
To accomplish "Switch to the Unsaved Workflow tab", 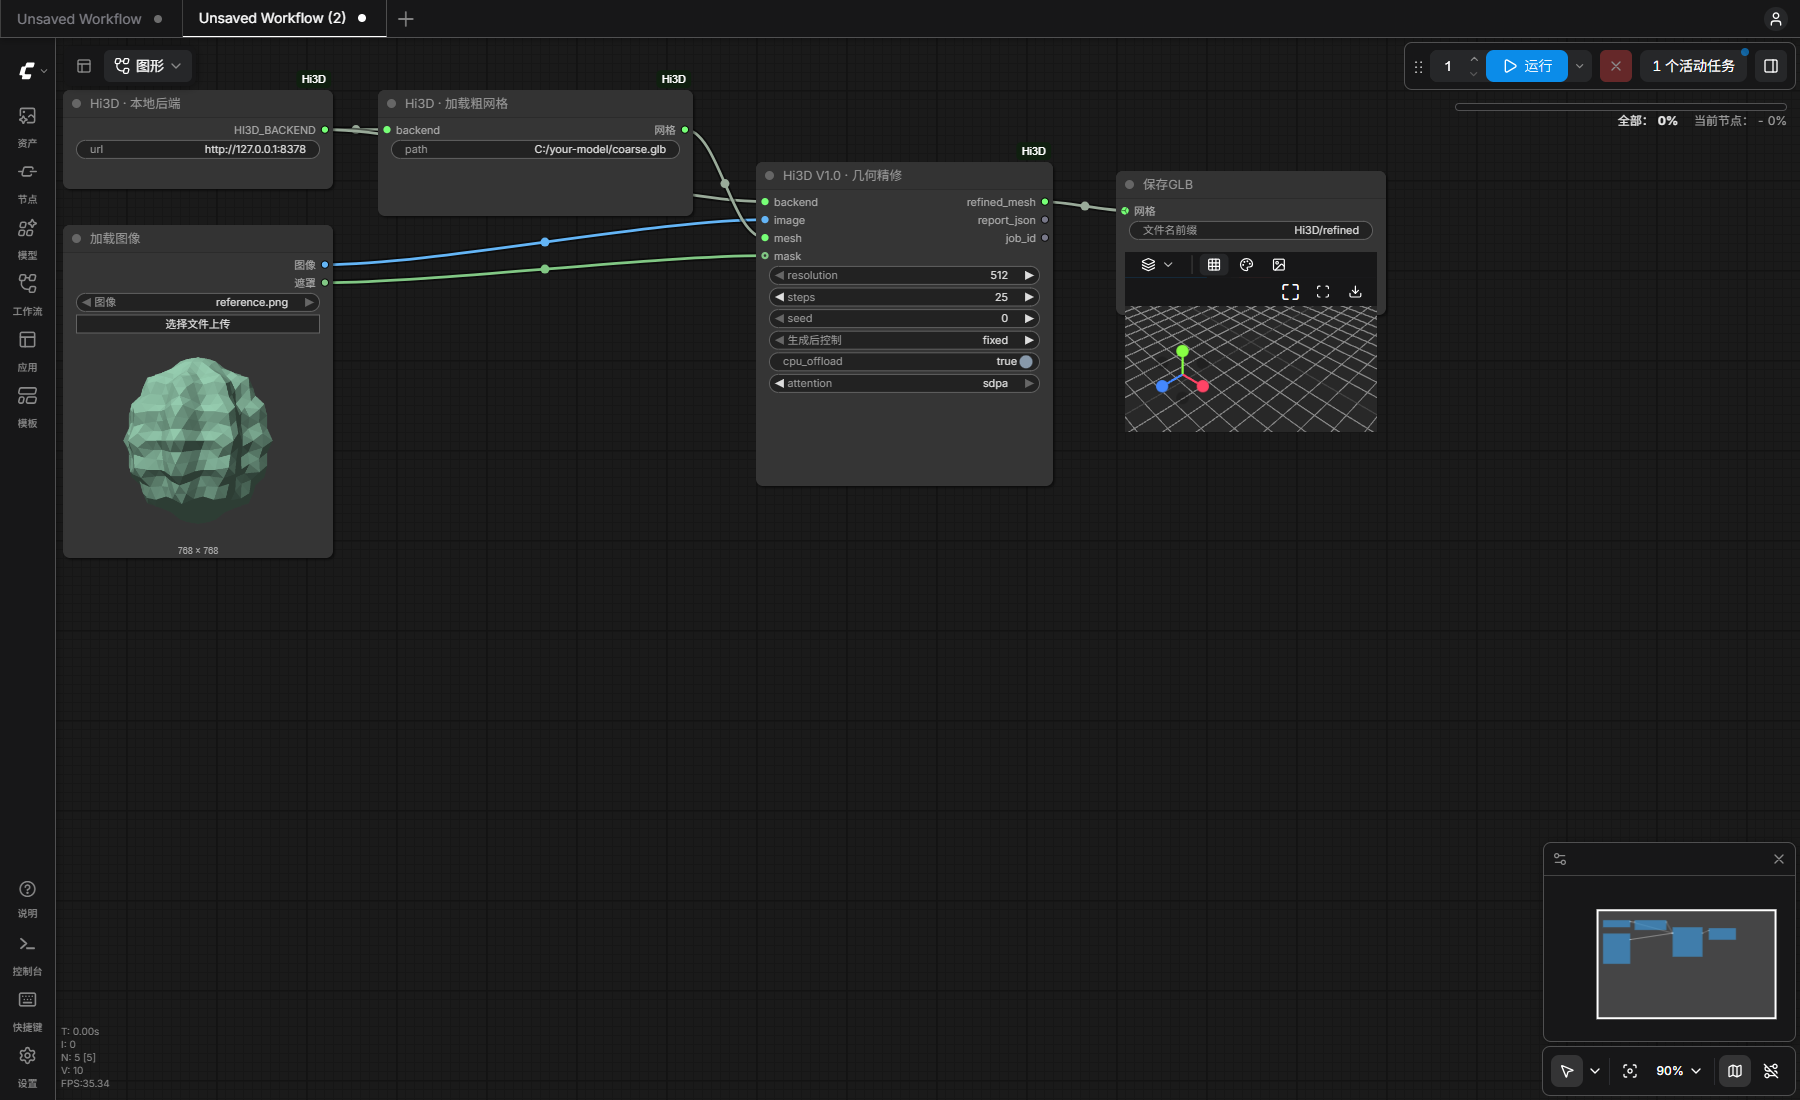I will 90,19.
